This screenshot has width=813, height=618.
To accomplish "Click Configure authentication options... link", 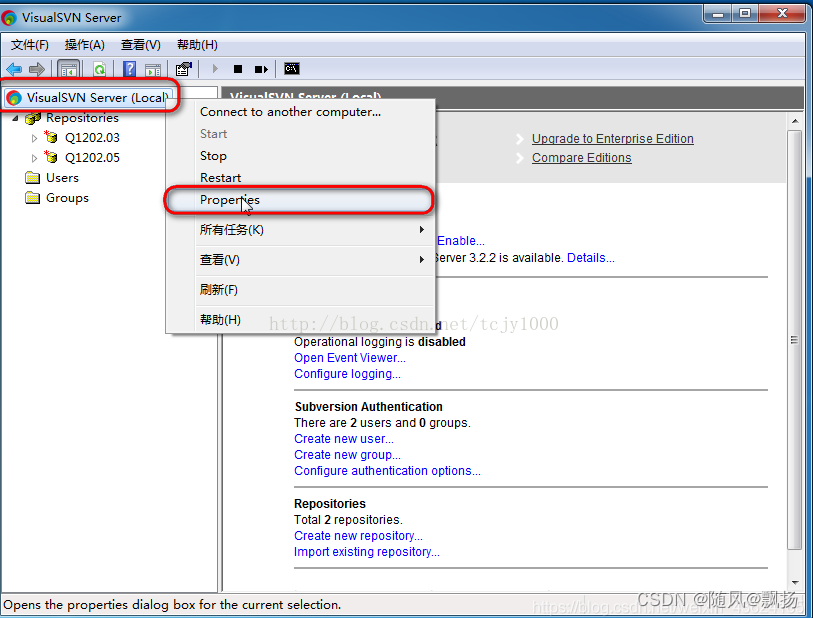I will [387, 471].
